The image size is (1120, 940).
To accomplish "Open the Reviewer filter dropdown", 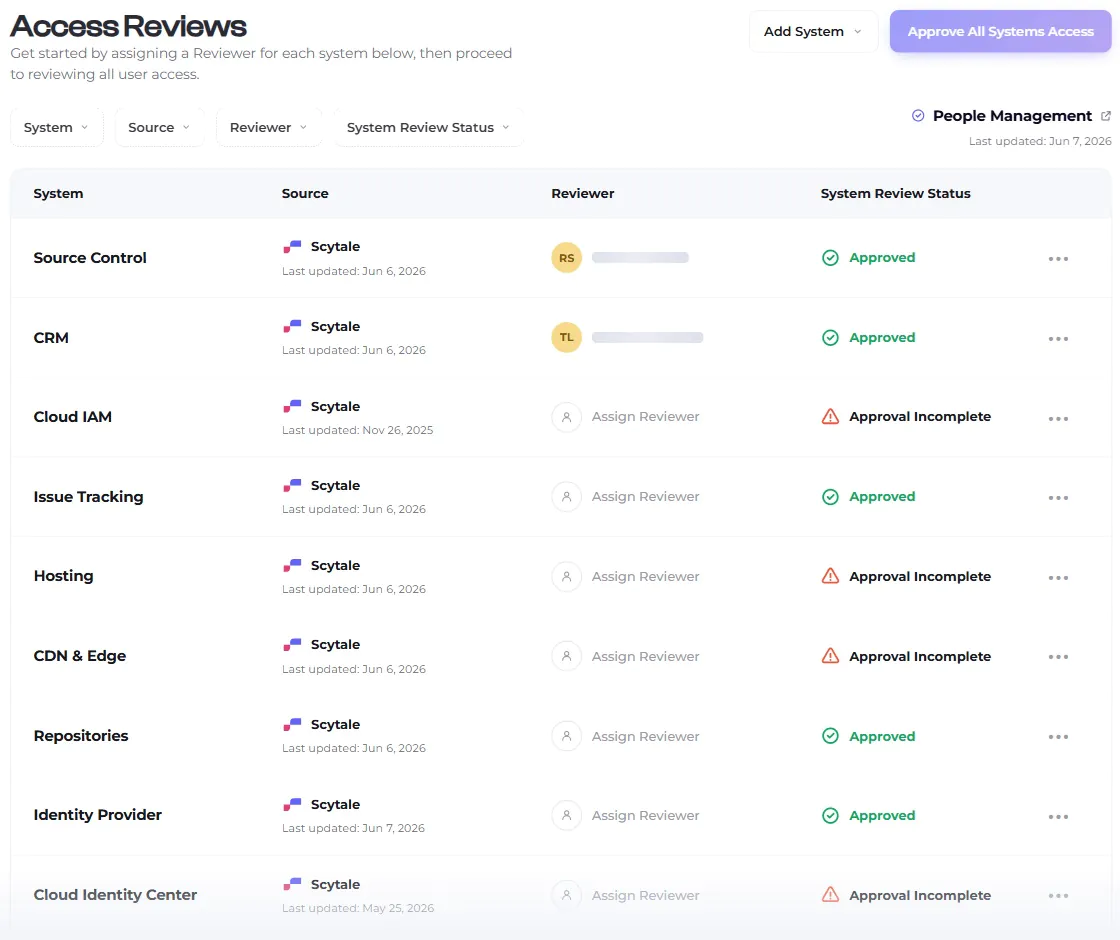I will 269,127.
